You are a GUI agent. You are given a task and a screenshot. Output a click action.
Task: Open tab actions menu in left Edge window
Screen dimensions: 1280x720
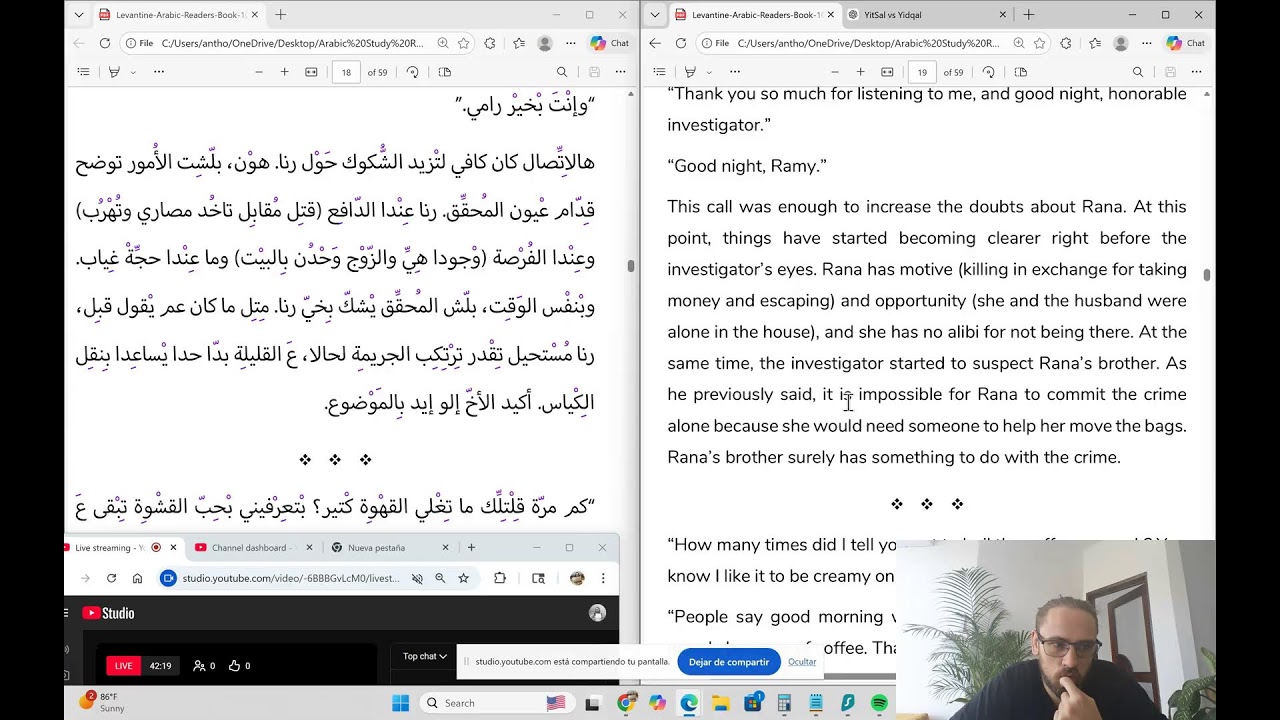[79, 15]
